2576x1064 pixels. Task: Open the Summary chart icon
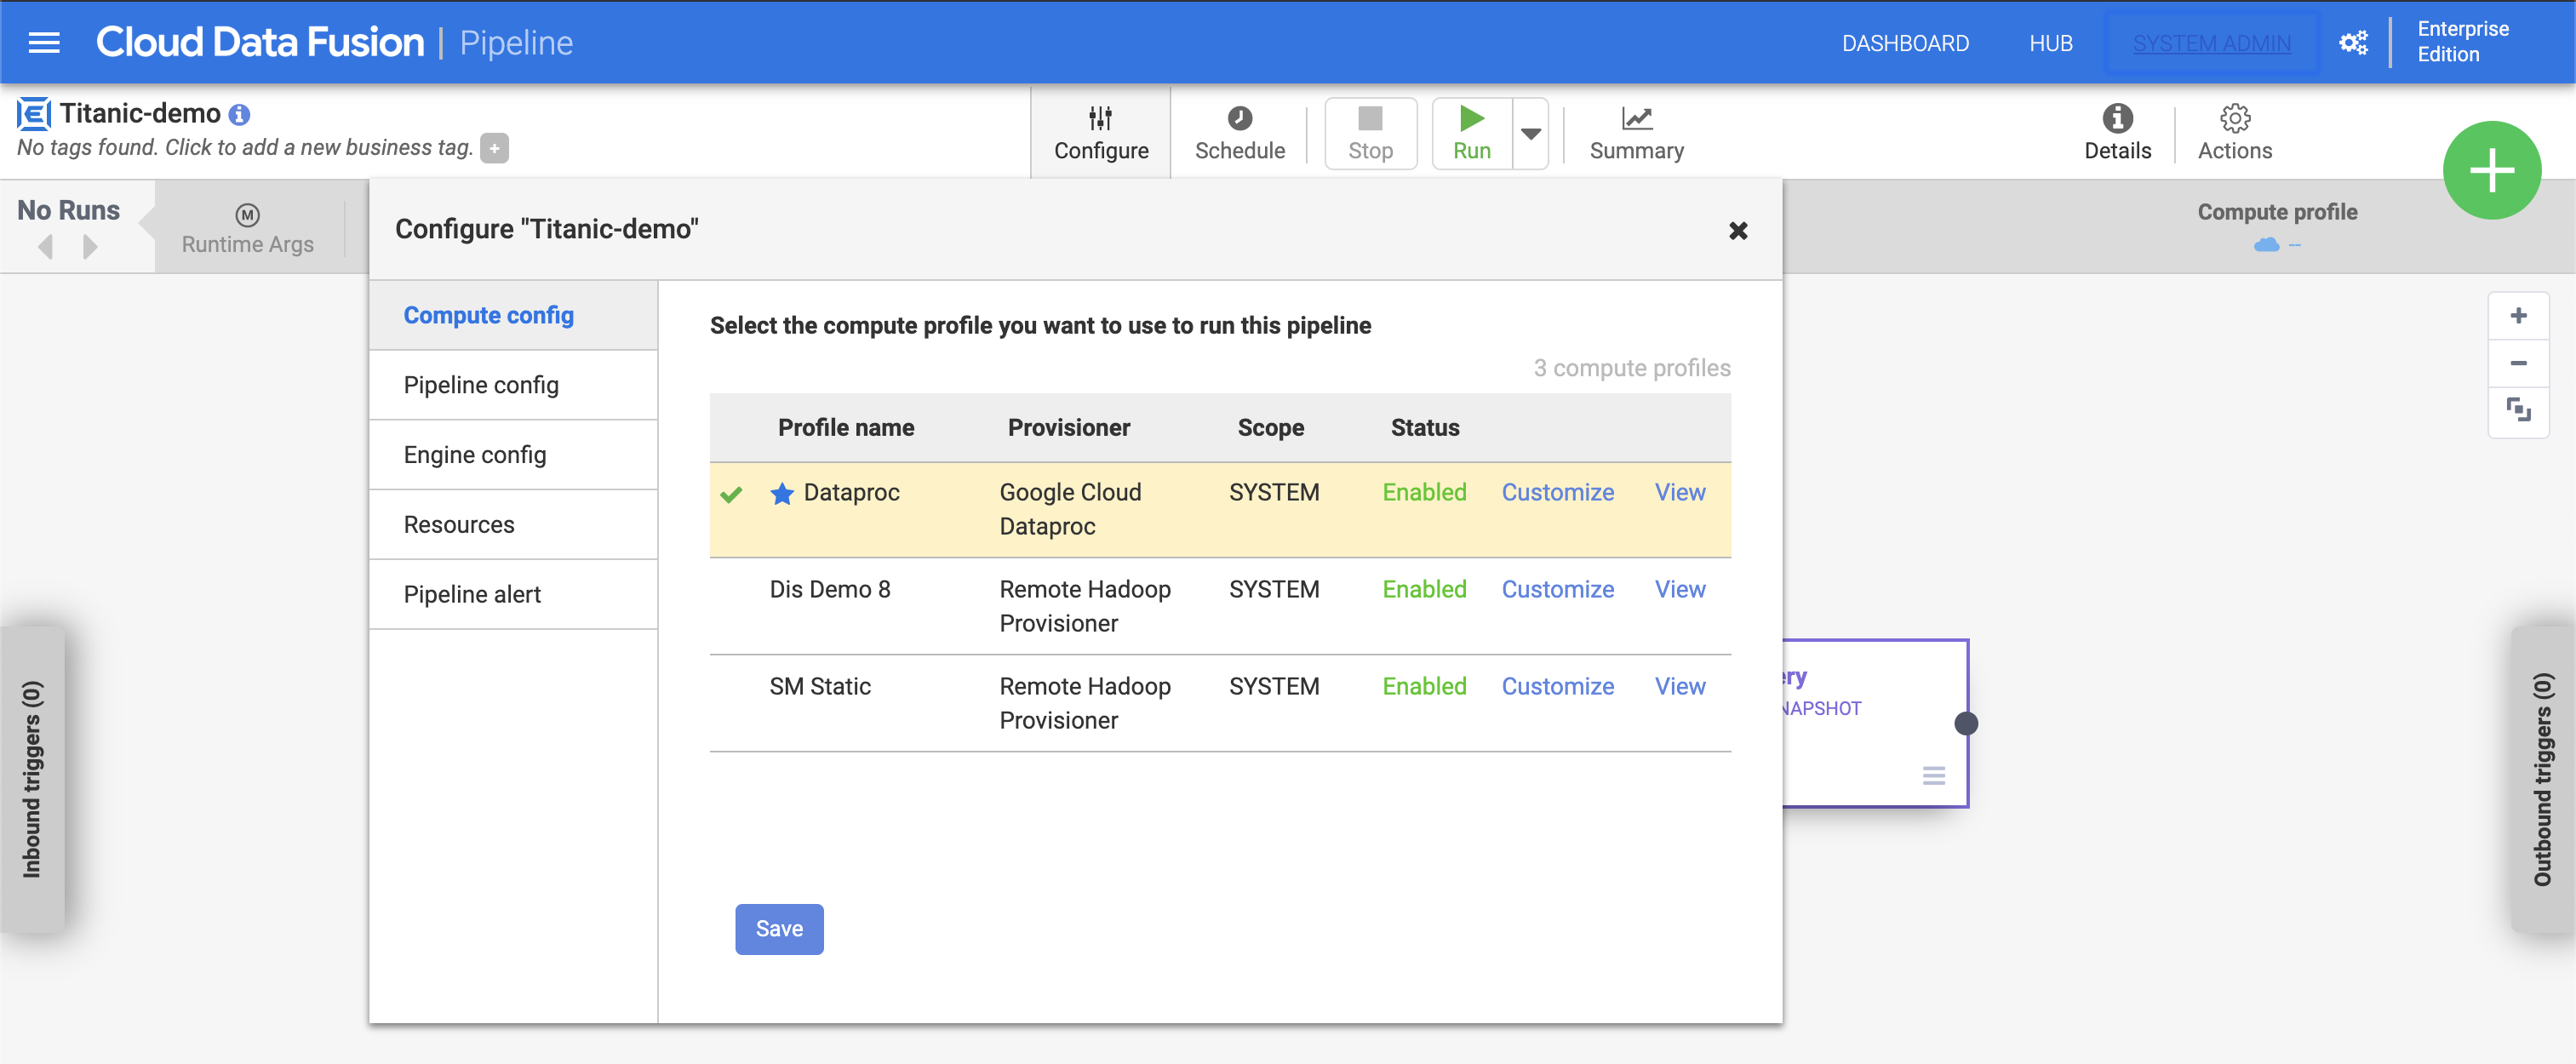(x=1636, y=118)
